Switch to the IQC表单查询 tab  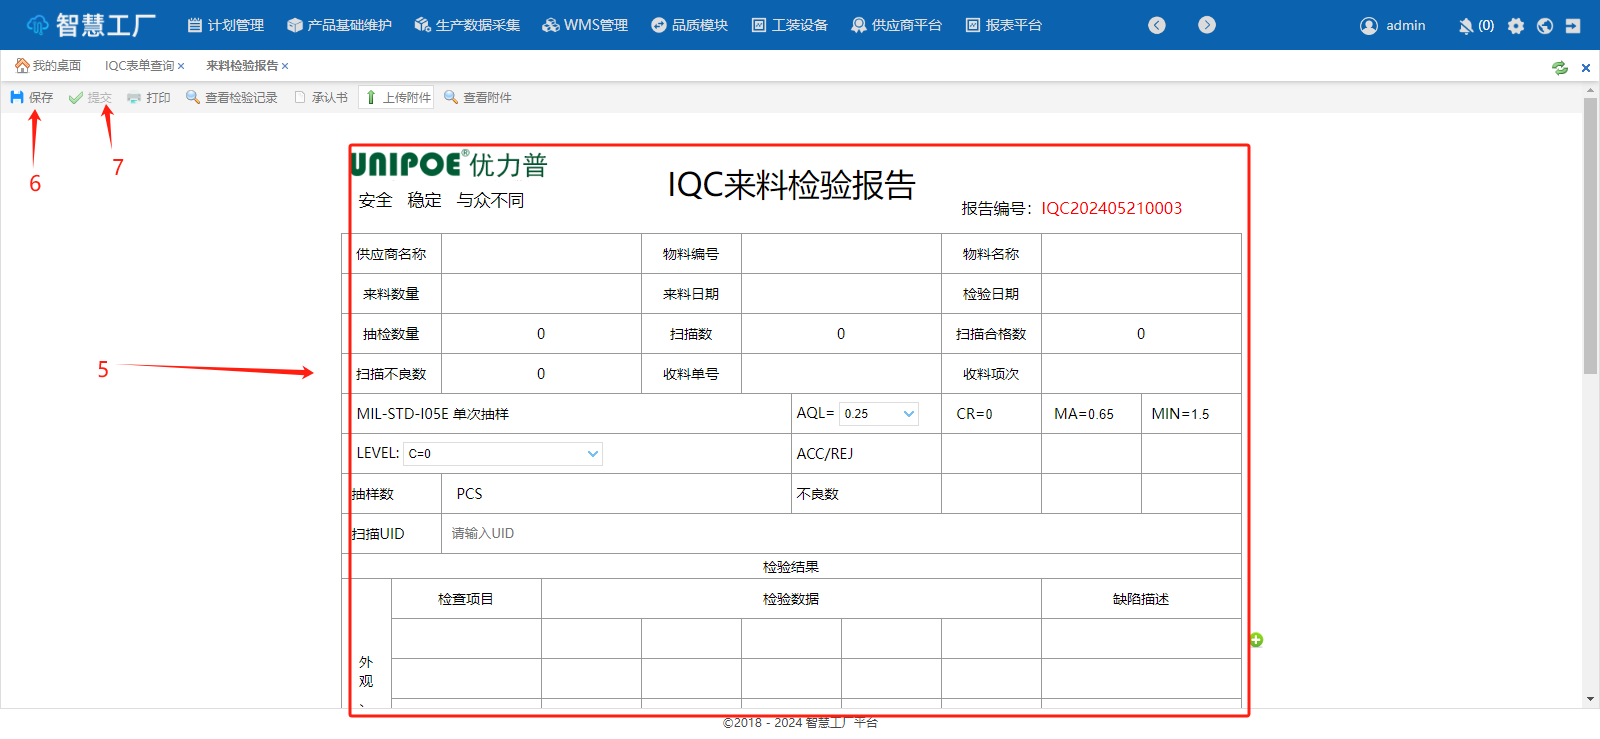[139, 66]
